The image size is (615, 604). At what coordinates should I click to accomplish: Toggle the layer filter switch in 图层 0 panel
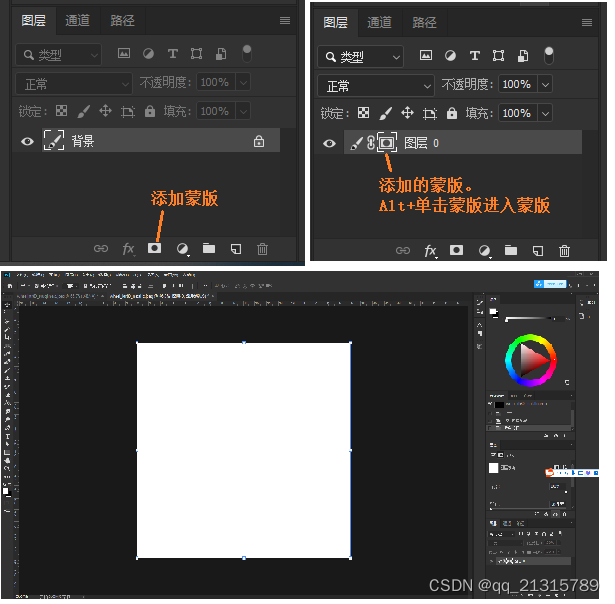(550, 55)
